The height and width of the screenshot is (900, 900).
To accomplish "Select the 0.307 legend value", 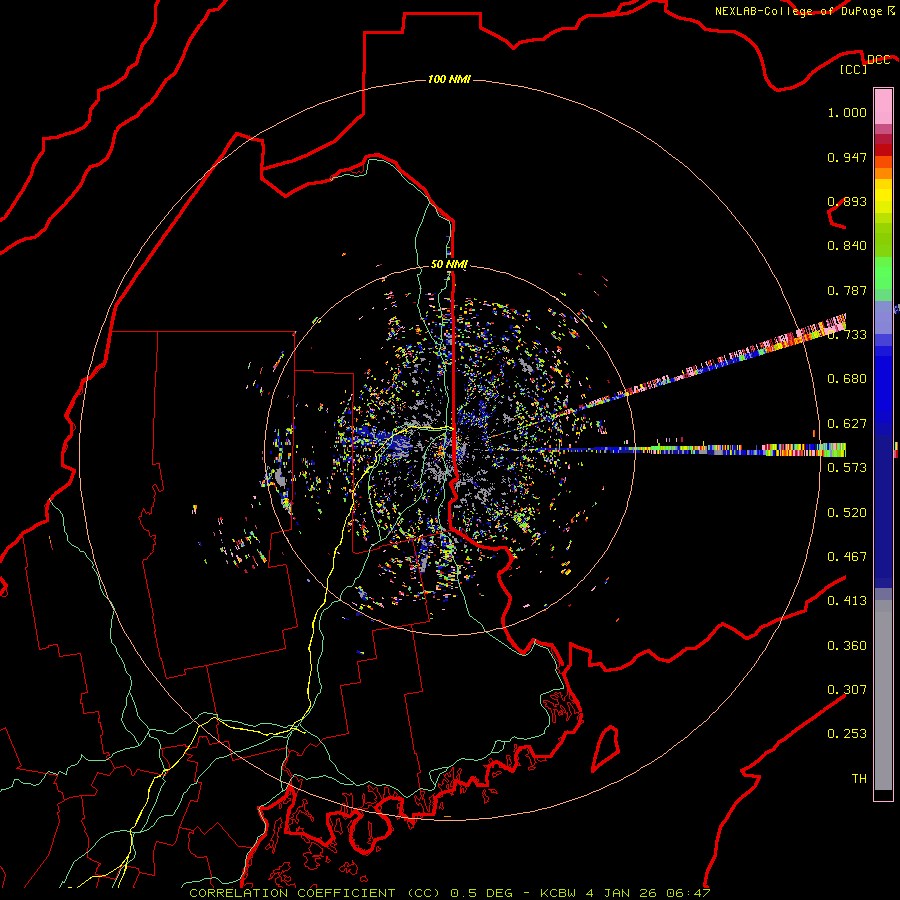I will click(847, 690).
